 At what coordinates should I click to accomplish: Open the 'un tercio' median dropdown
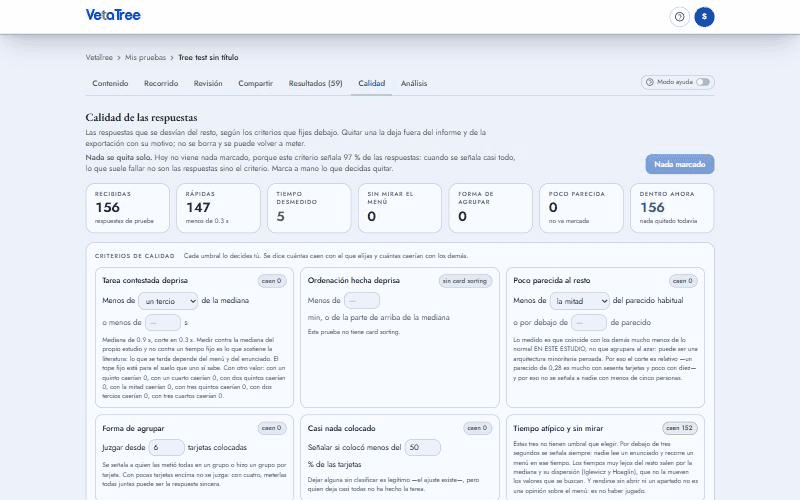[x=168, y=301]
